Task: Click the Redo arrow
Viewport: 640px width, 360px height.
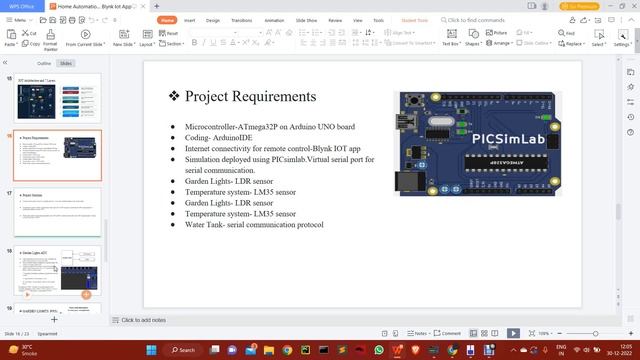Action: 105,20
